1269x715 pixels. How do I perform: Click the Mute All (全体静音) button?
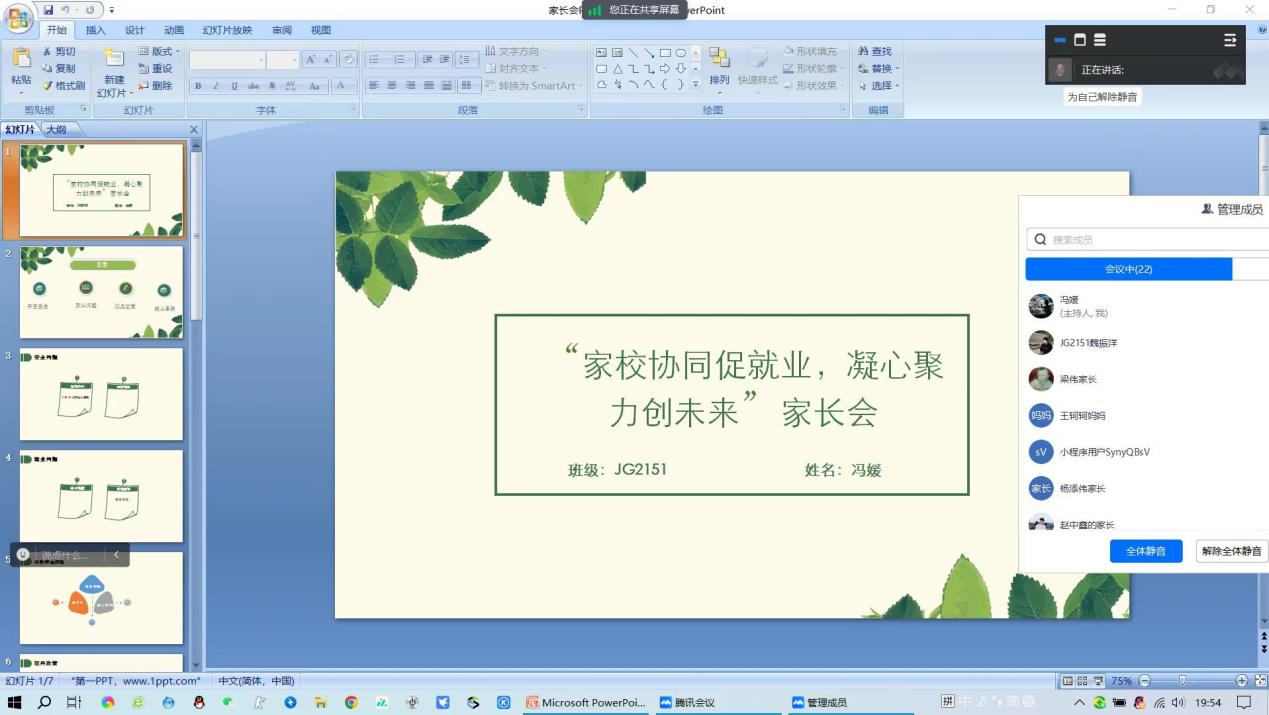[x=1145, y=551]
